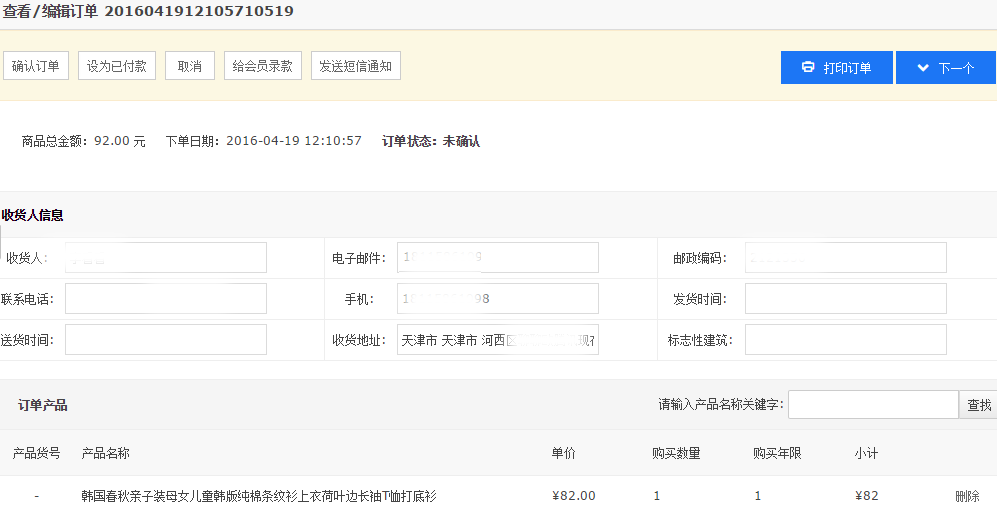
Task: Click the 电子邮件 text field
Action: pos(497,258)
